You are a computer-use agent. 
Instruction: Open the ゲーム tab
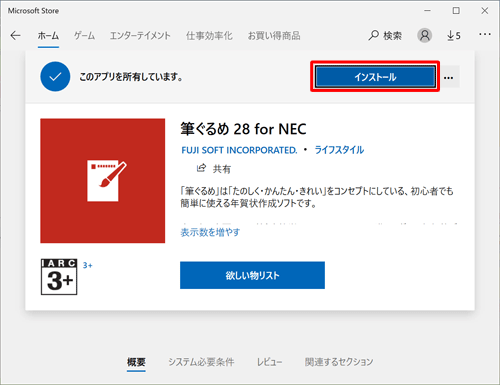tap(84, 36)
